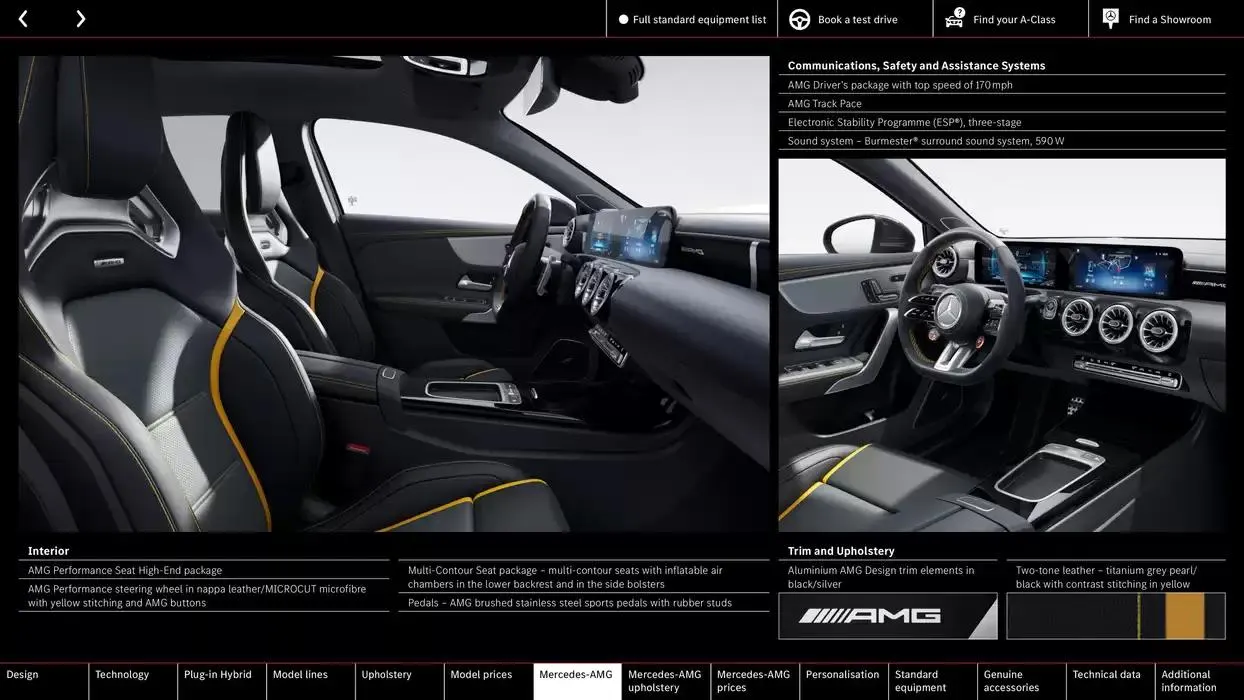Open the Mercedes-AMG upholstery tab
The width and height of the screenshot is (1244, 700).
tap(665, 680)
